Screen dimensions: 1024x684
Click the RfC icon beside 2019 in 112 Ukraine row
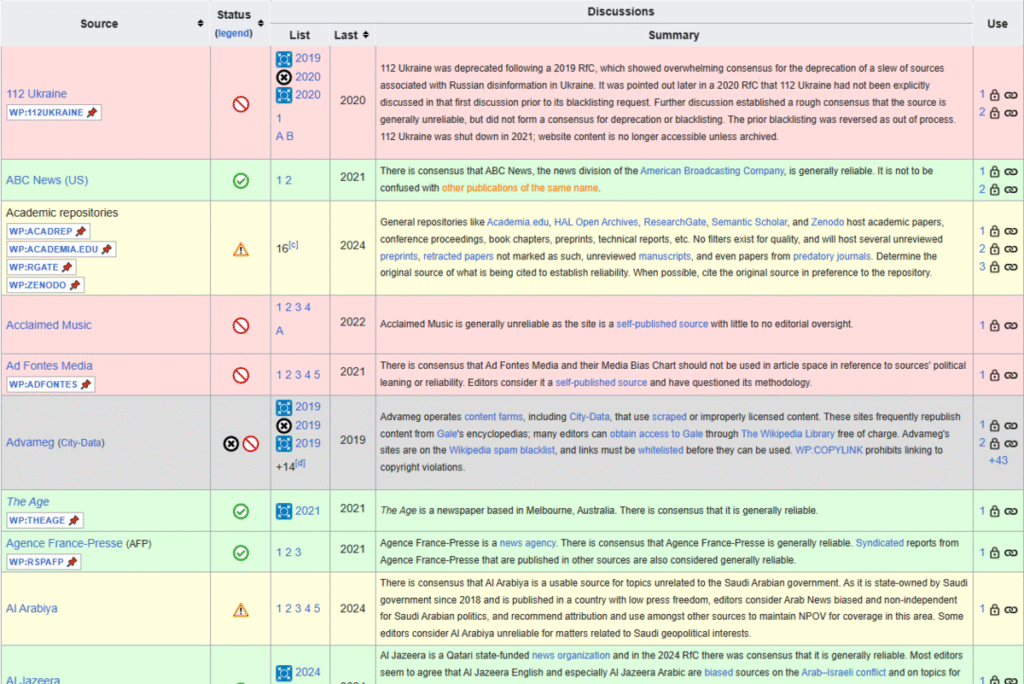pyautogui.click(x=284, y=59)
